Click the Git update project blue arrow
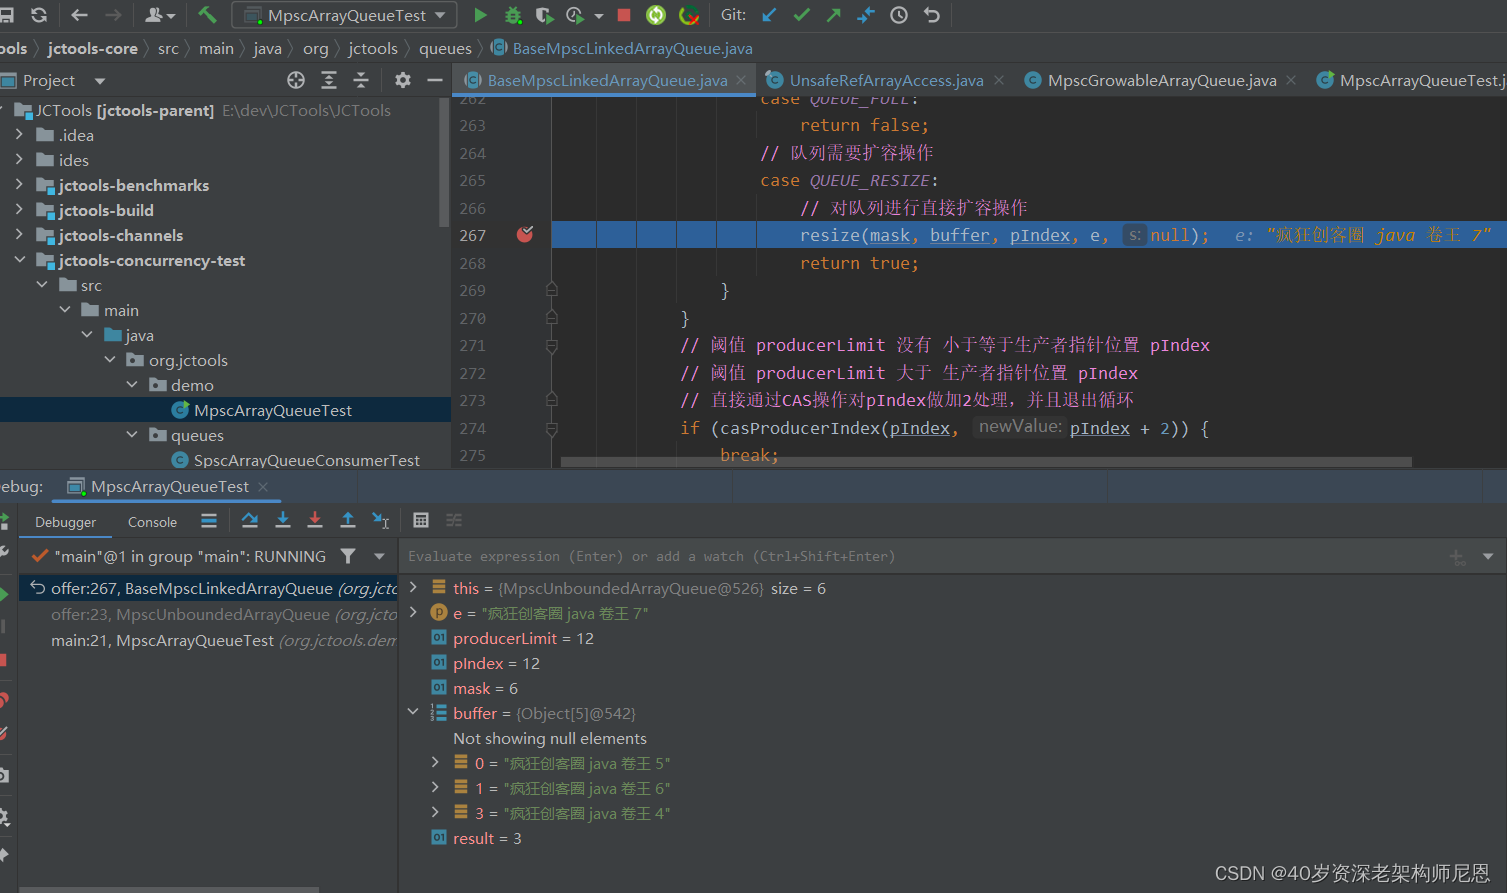The width and height of the screenshot is (1507, 893). click(769, 15)
